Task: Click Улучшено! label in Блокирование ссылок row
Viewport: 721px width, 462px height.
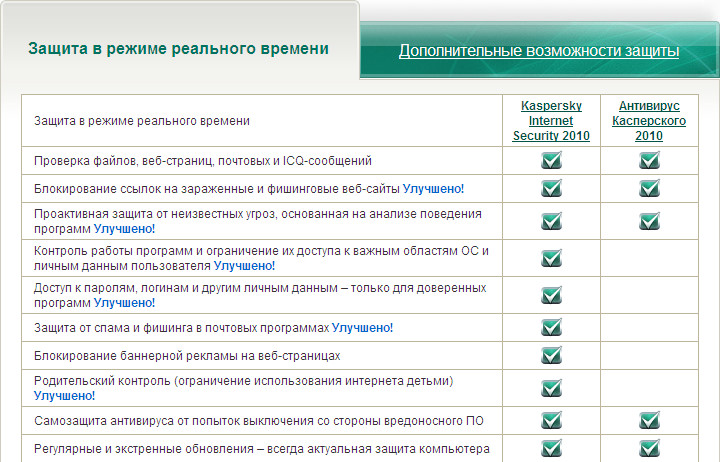Action: click(433, 189)
